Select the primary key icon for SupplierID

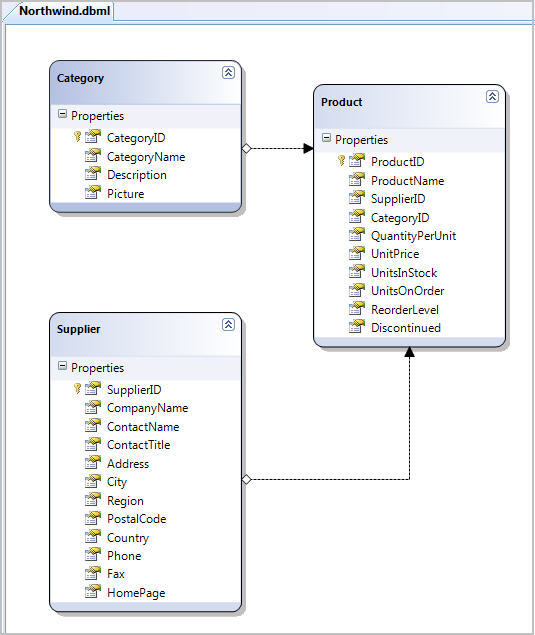(77, 389)
